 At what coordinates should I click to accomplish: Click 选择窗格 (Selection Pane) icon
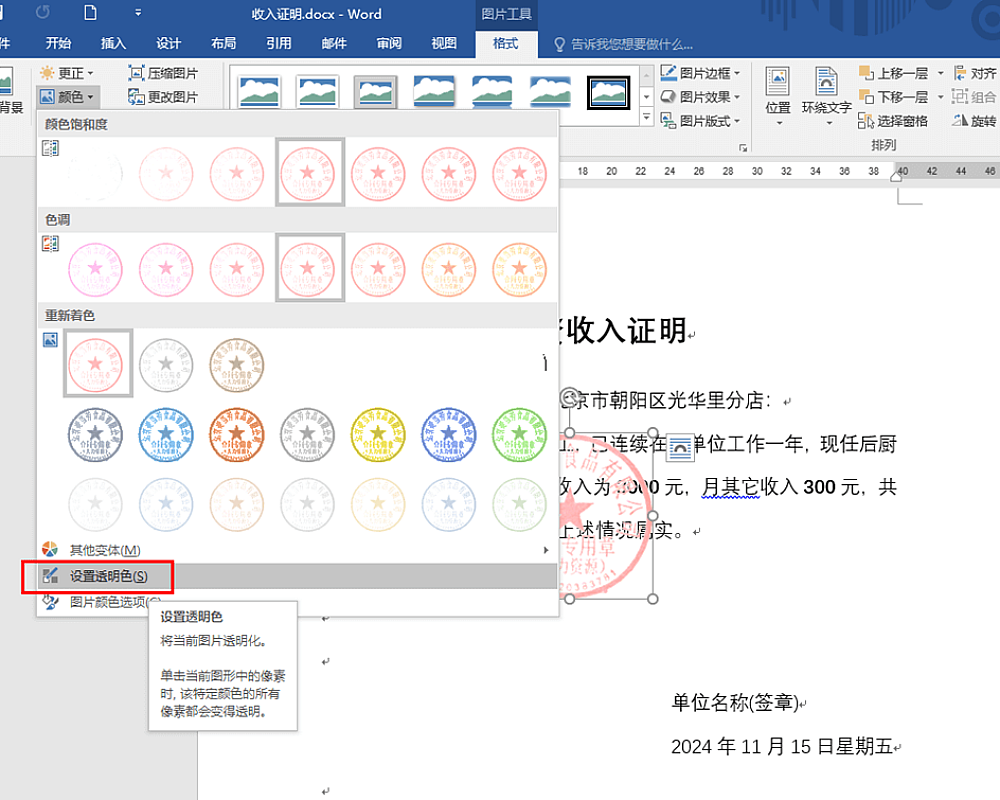click(x=866, y=121)
